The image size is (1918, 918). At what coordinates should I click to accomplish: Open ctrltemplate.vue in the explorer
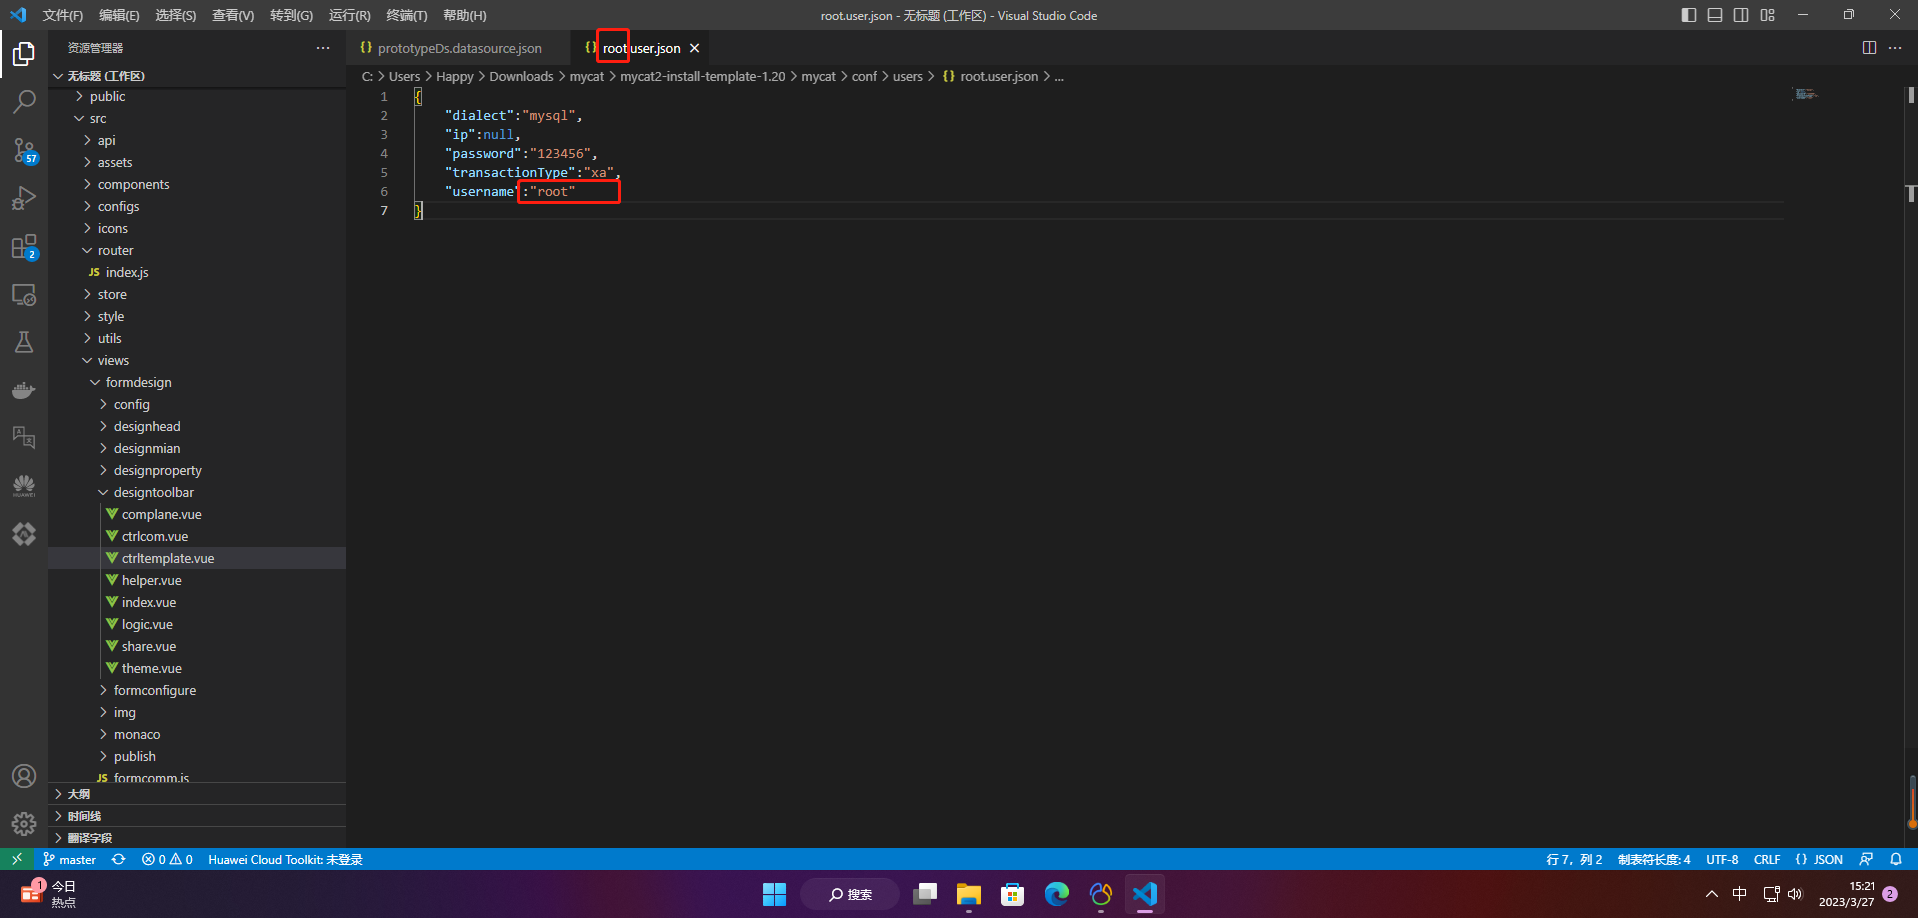[x=197, y=558]
